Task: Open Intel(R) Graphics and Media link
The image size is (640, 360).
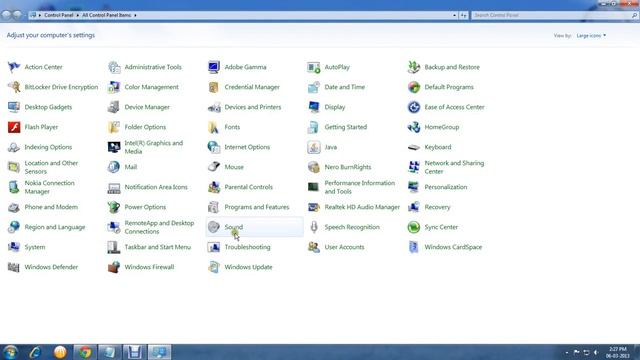Action: point(153,147)
